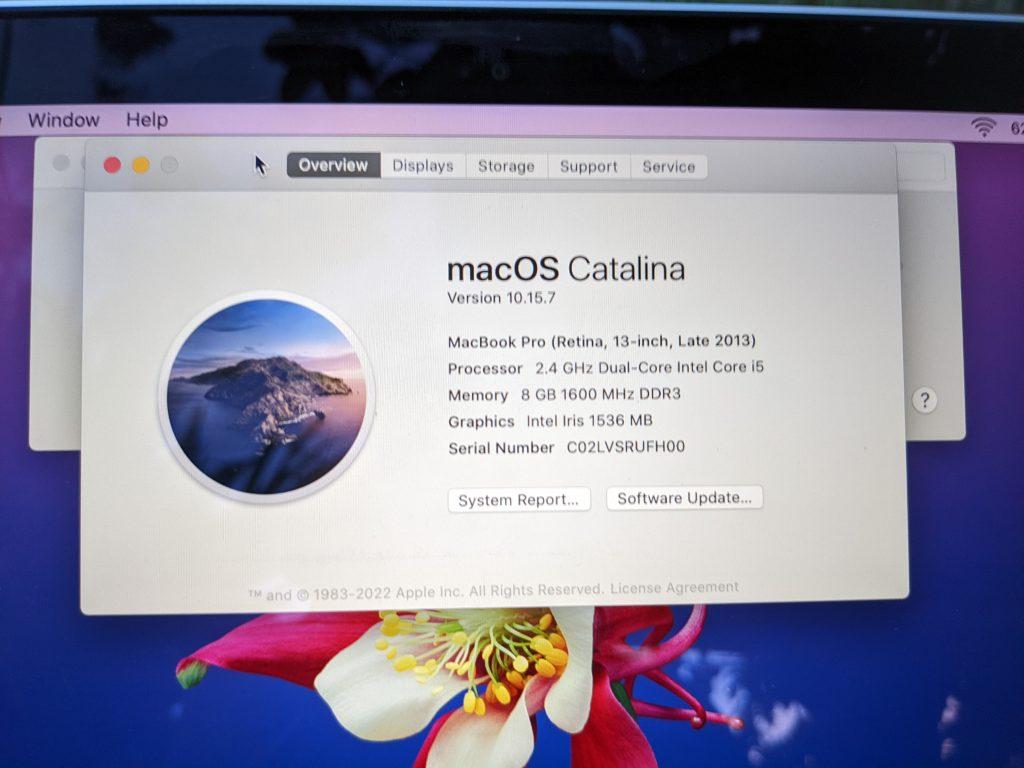
Task: Click the macOS Catalina title
Action: pyautogui.click(x=566, y=269)
